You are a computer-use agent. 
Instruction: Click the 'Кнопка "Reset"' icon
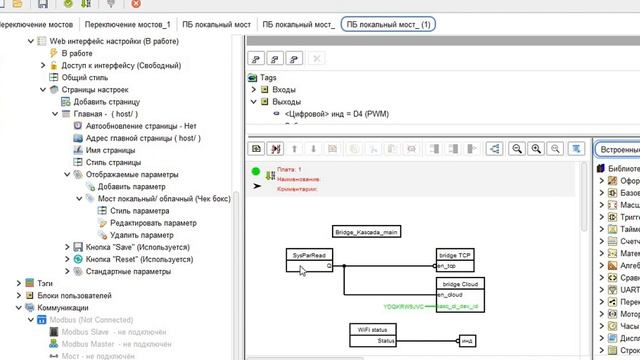(78, 259)
